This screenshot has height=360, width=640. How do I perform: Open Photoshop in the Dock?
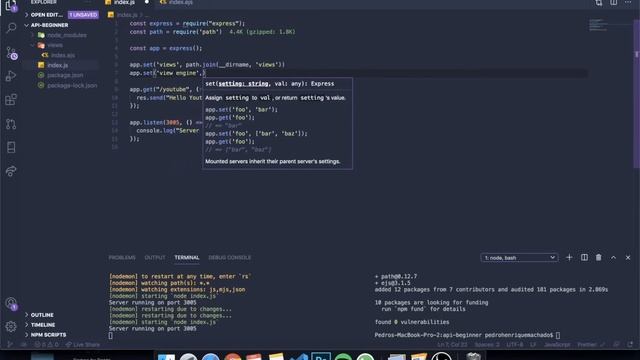[321, 356]
